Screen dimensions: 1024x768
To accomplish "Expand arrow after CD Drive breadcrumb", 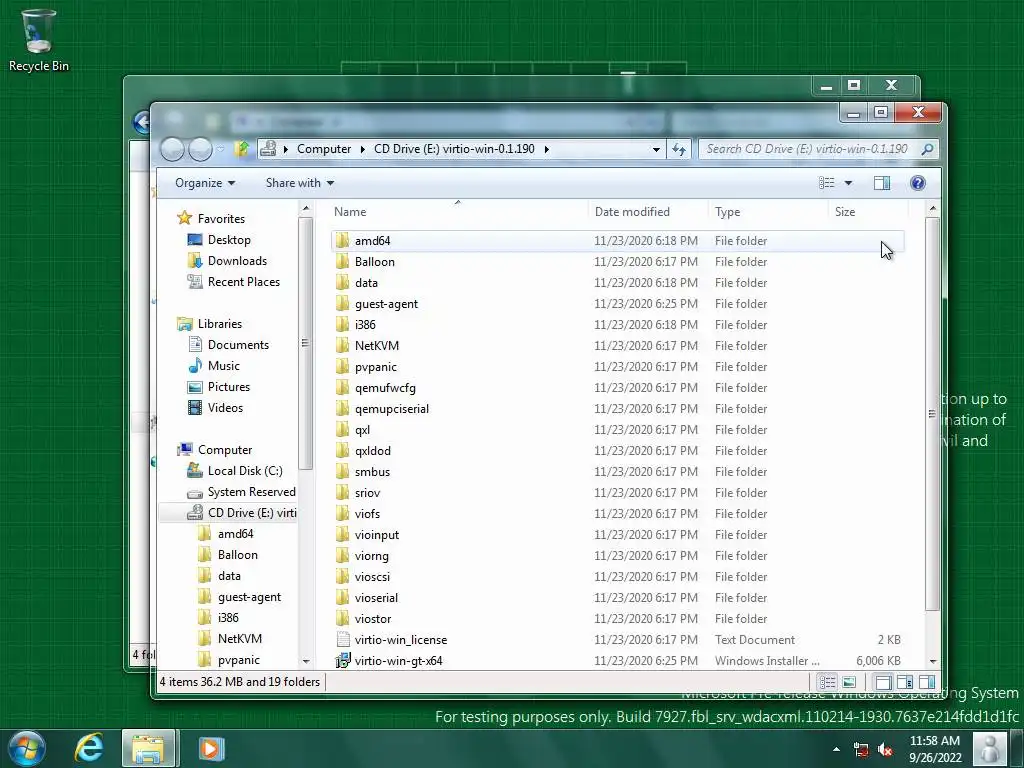I will (x=547, y=150).
